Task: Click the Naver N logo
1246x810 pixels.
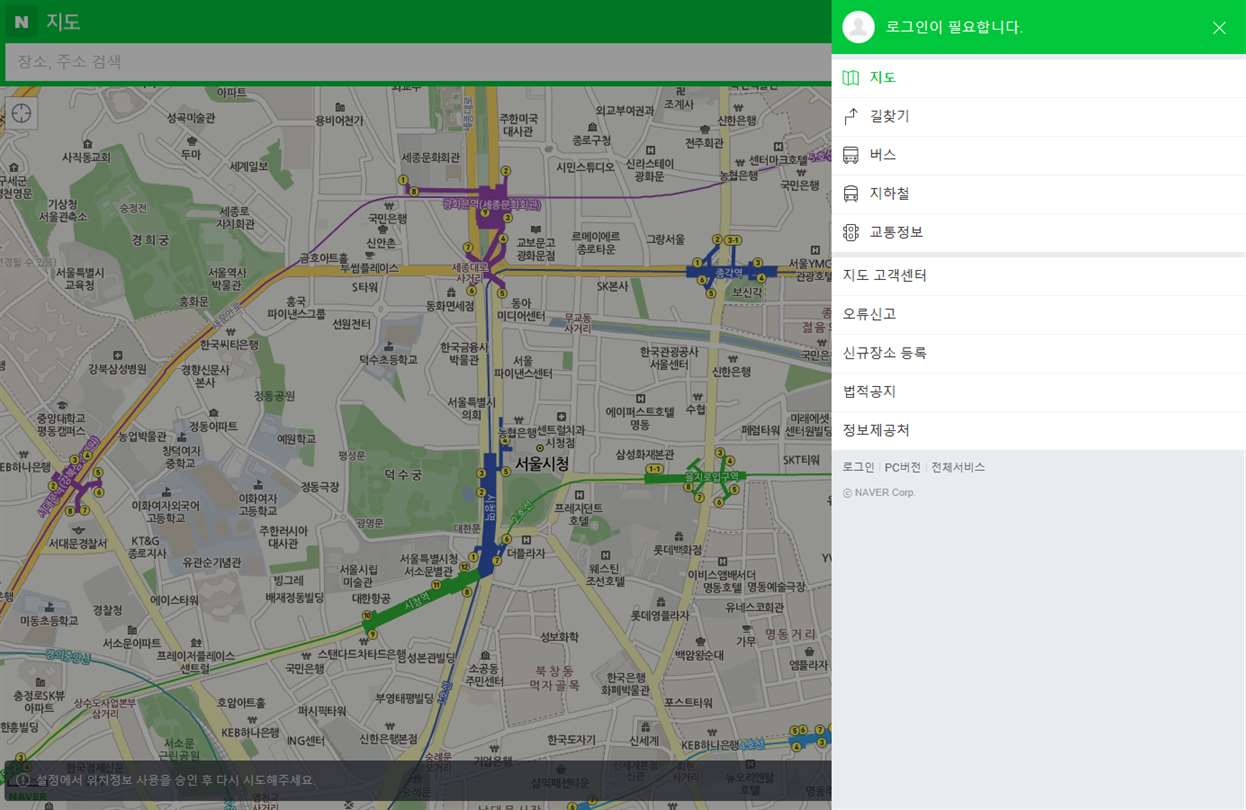Action: coord(21,21)
